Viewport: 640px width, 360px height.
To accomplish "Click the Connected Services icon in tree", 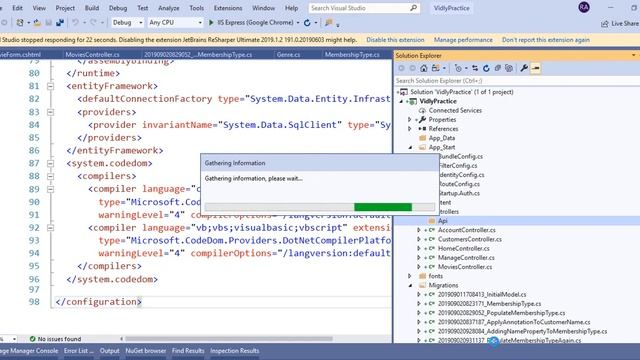I will pyautogui.click(x=422, y=110).
